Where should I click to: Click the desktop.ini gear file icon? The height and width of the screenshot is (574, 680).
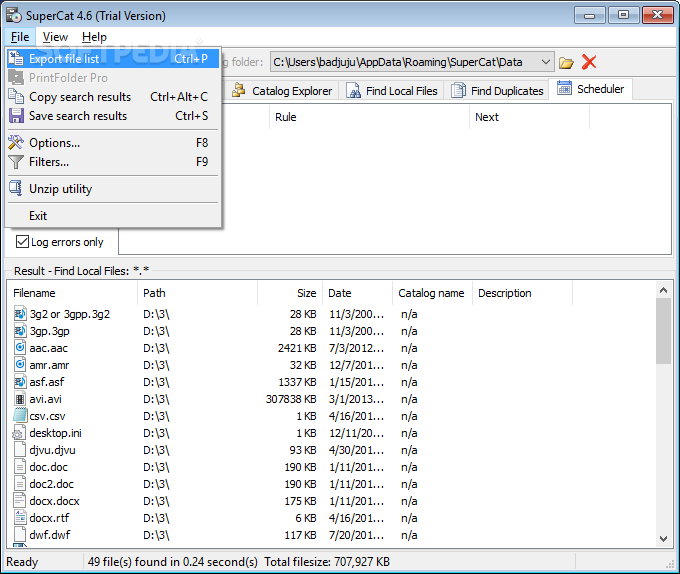coord(19,433)
